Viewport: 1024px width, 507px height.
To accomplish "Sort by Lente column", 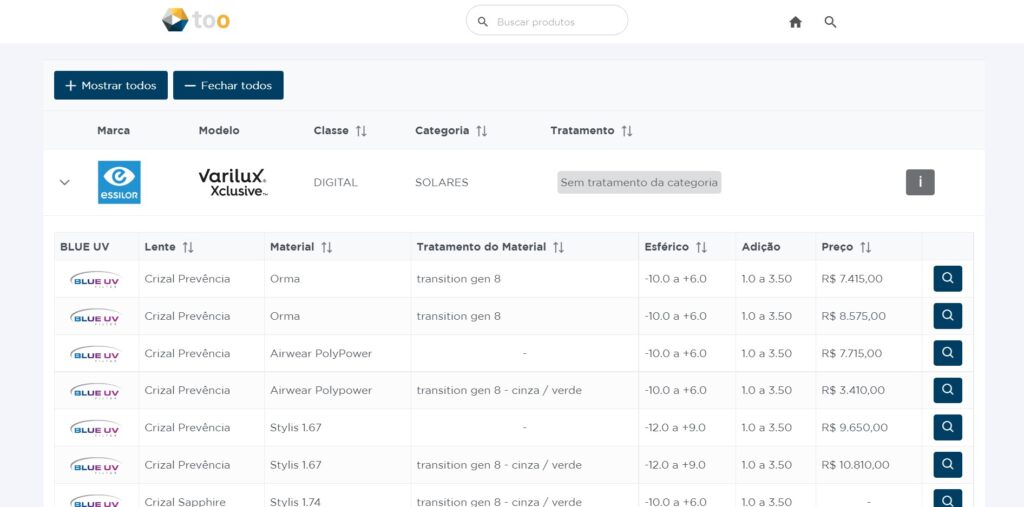I will pos(187,247).
